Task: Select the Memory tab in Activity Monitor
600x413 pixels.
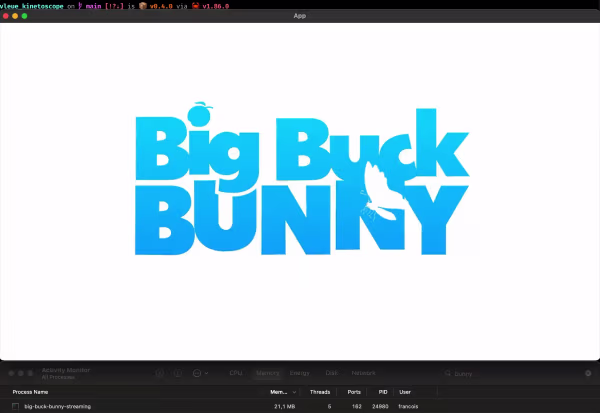Action: pyautogui.click(x=267, y=373)
